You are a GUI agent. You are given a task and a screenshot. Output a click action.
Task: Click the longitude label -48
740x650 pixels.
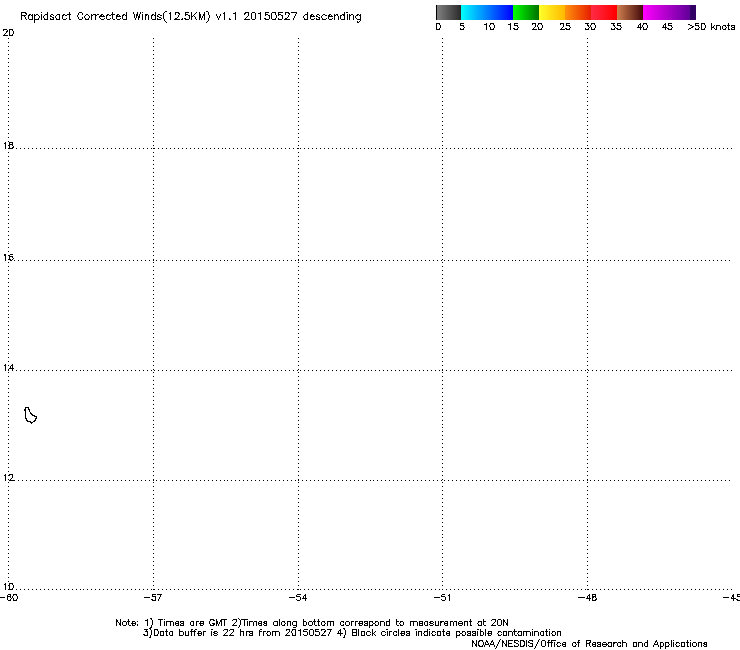[587, 598]
